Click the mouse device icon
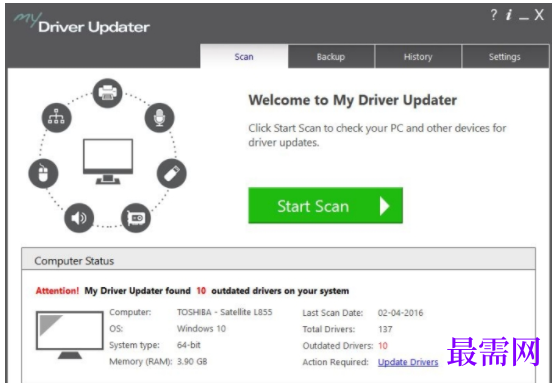Viewport: 559px width, 383px height. point(43,174)
